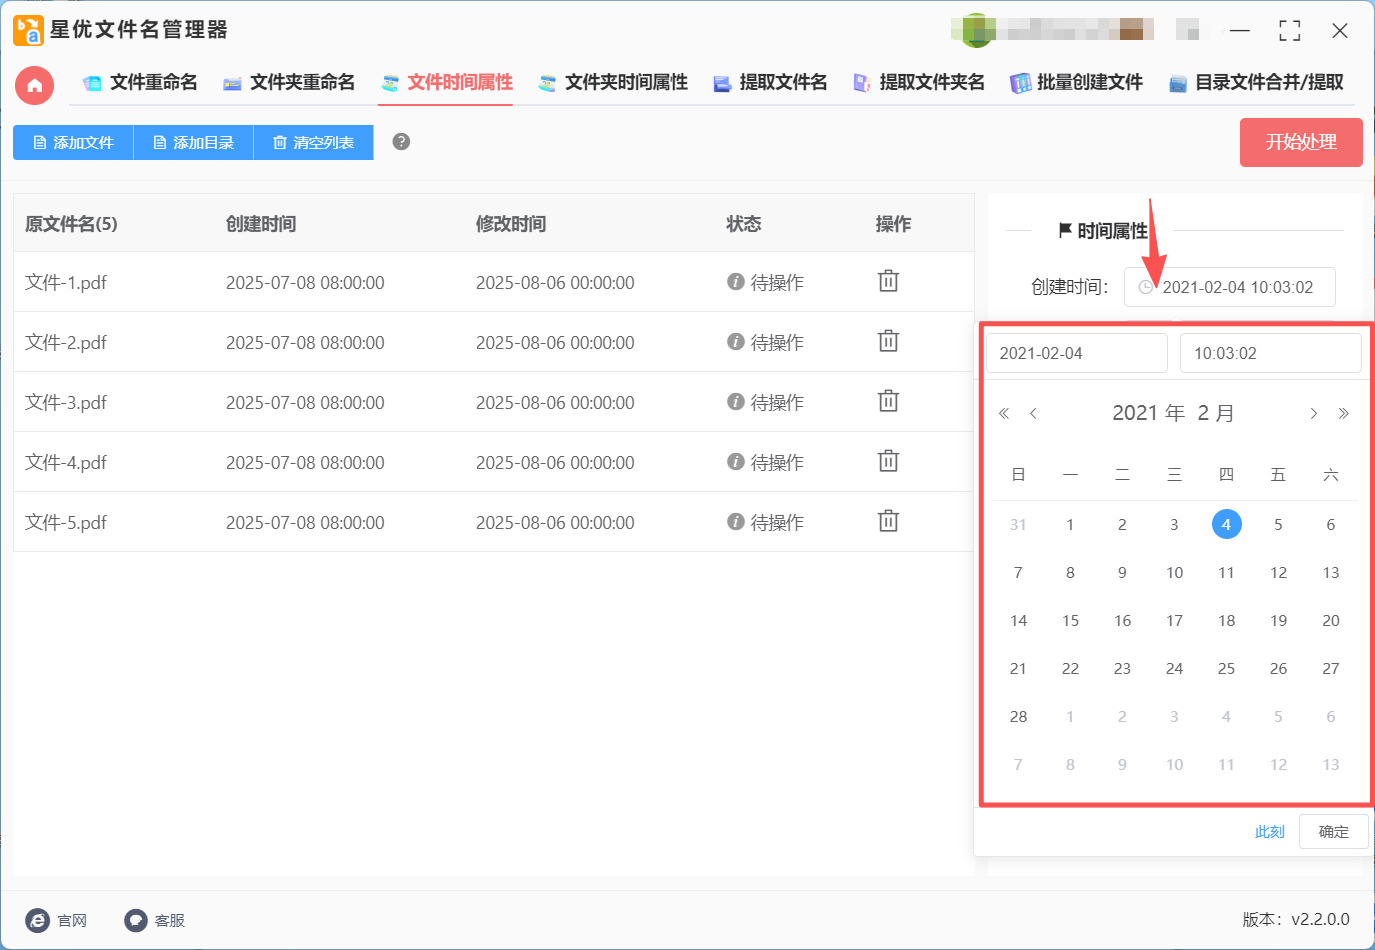Click the gray question mark help icon
1375x950 pixels.
pos(401,142)
